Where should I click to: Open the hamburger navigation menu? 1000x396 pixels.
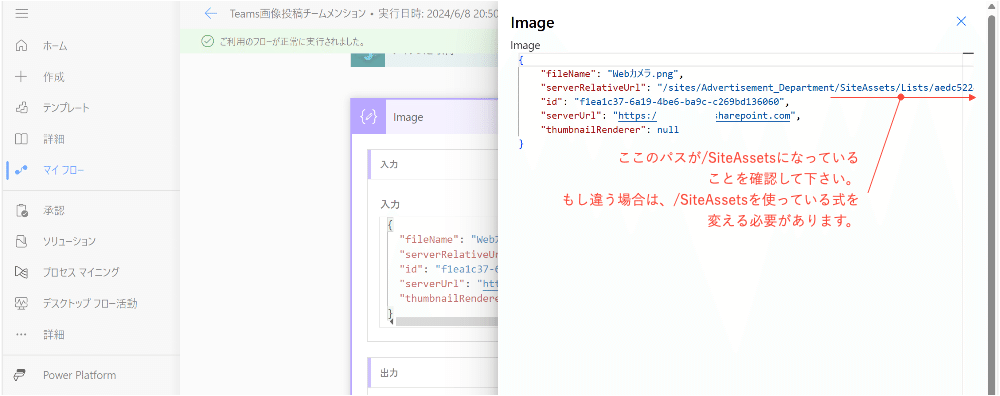pos(22,13)
